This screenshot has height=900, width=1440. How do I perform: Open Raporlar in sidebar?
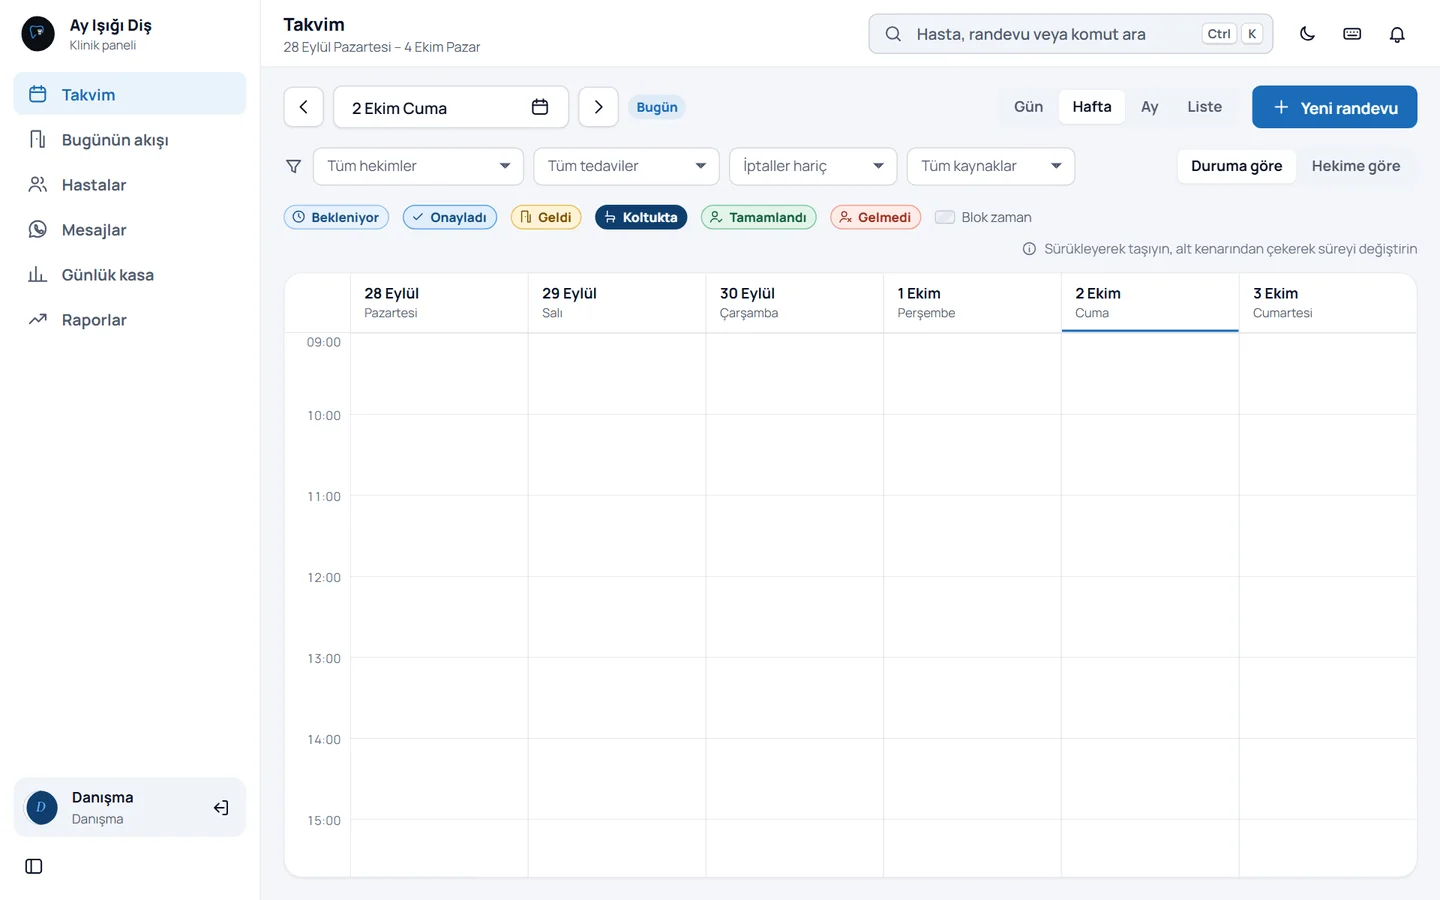point(130,320)
